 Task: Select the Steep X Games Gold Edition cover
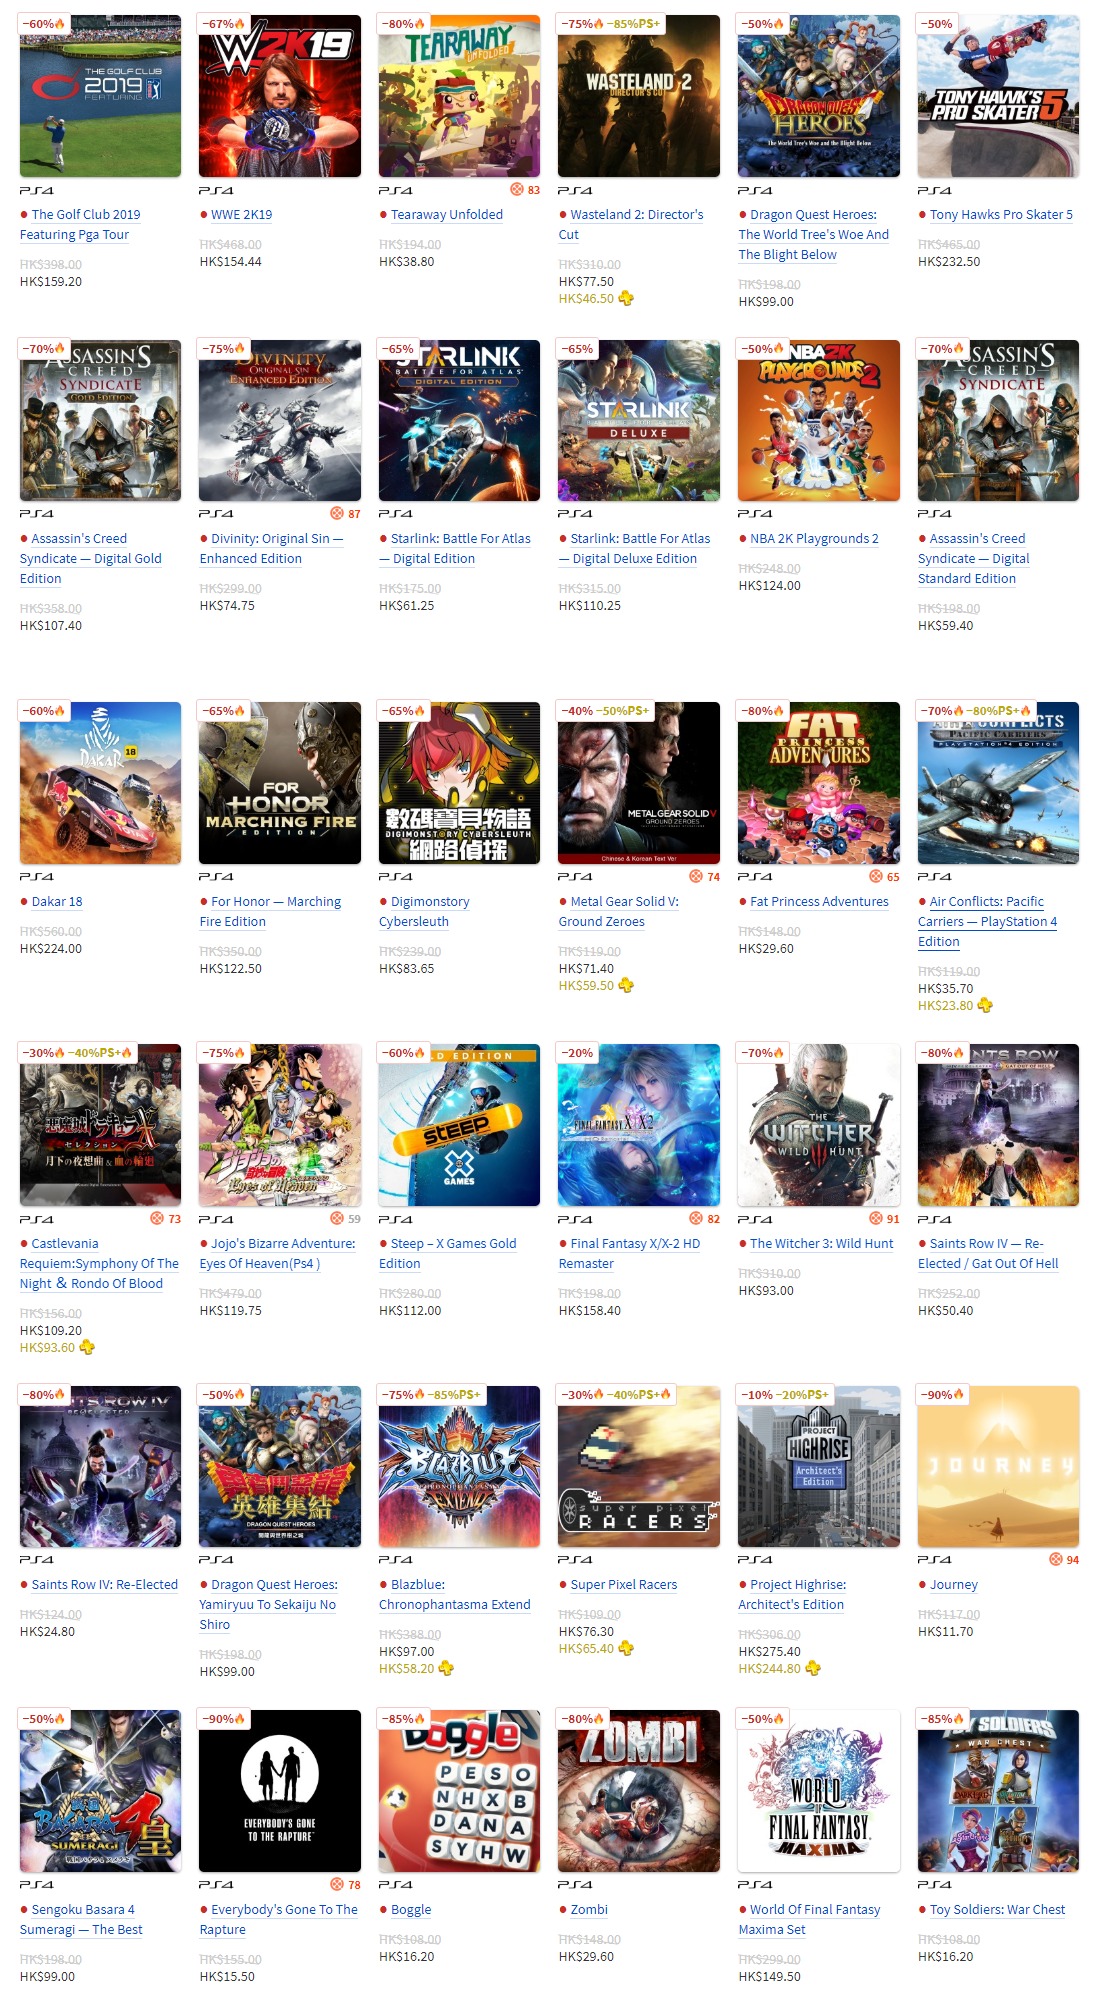[459, 1125]
